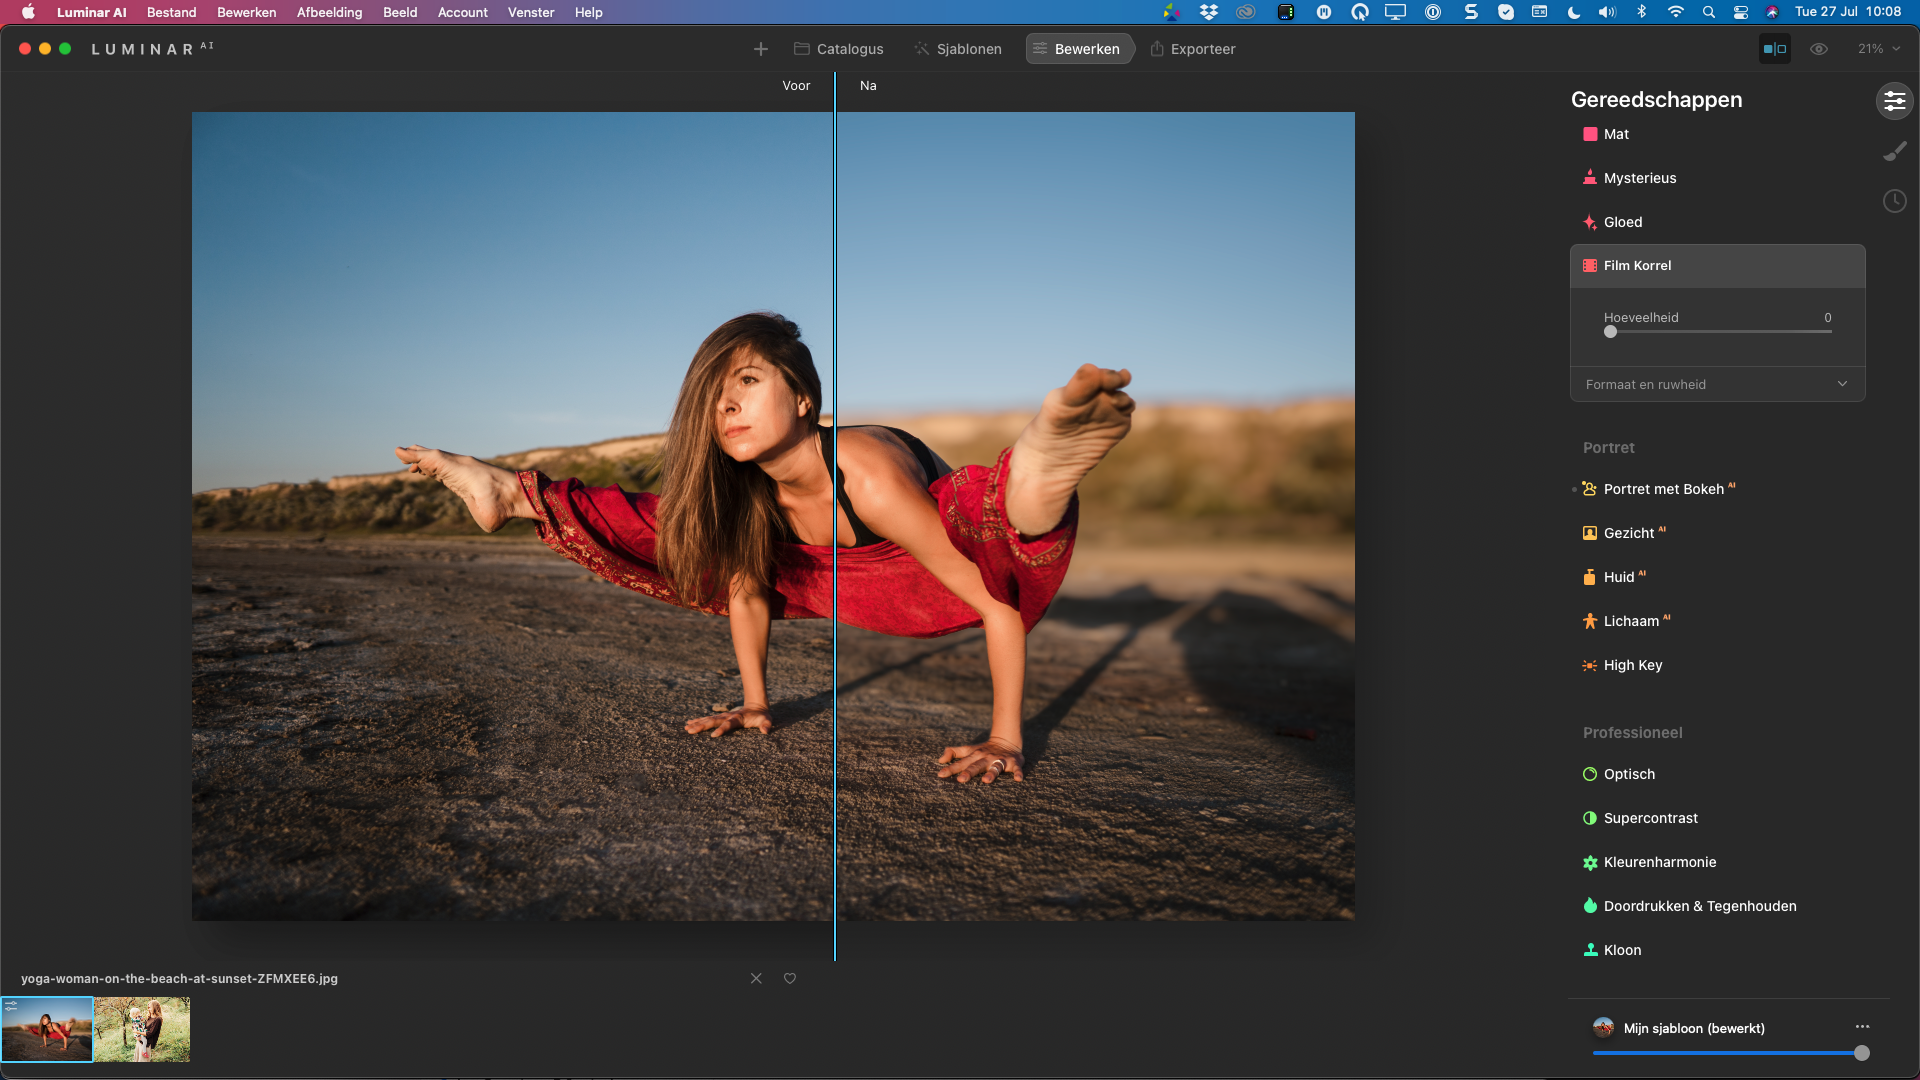The width and height of the screenshot is (1920, 1080).
Task: Open the Gezicht AI tool
Action: click(x=1628, y=533)
